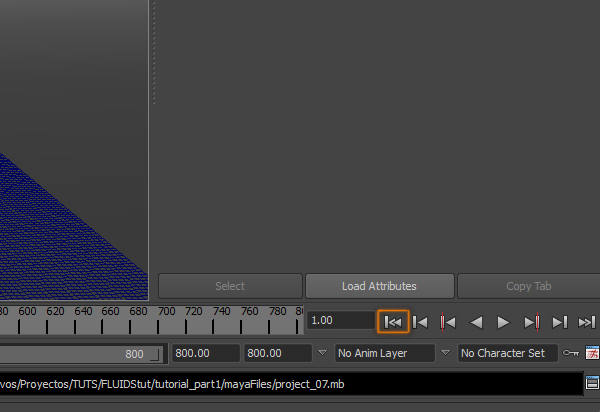
Task: Play the animation forwards
Action: pos(504,321)
